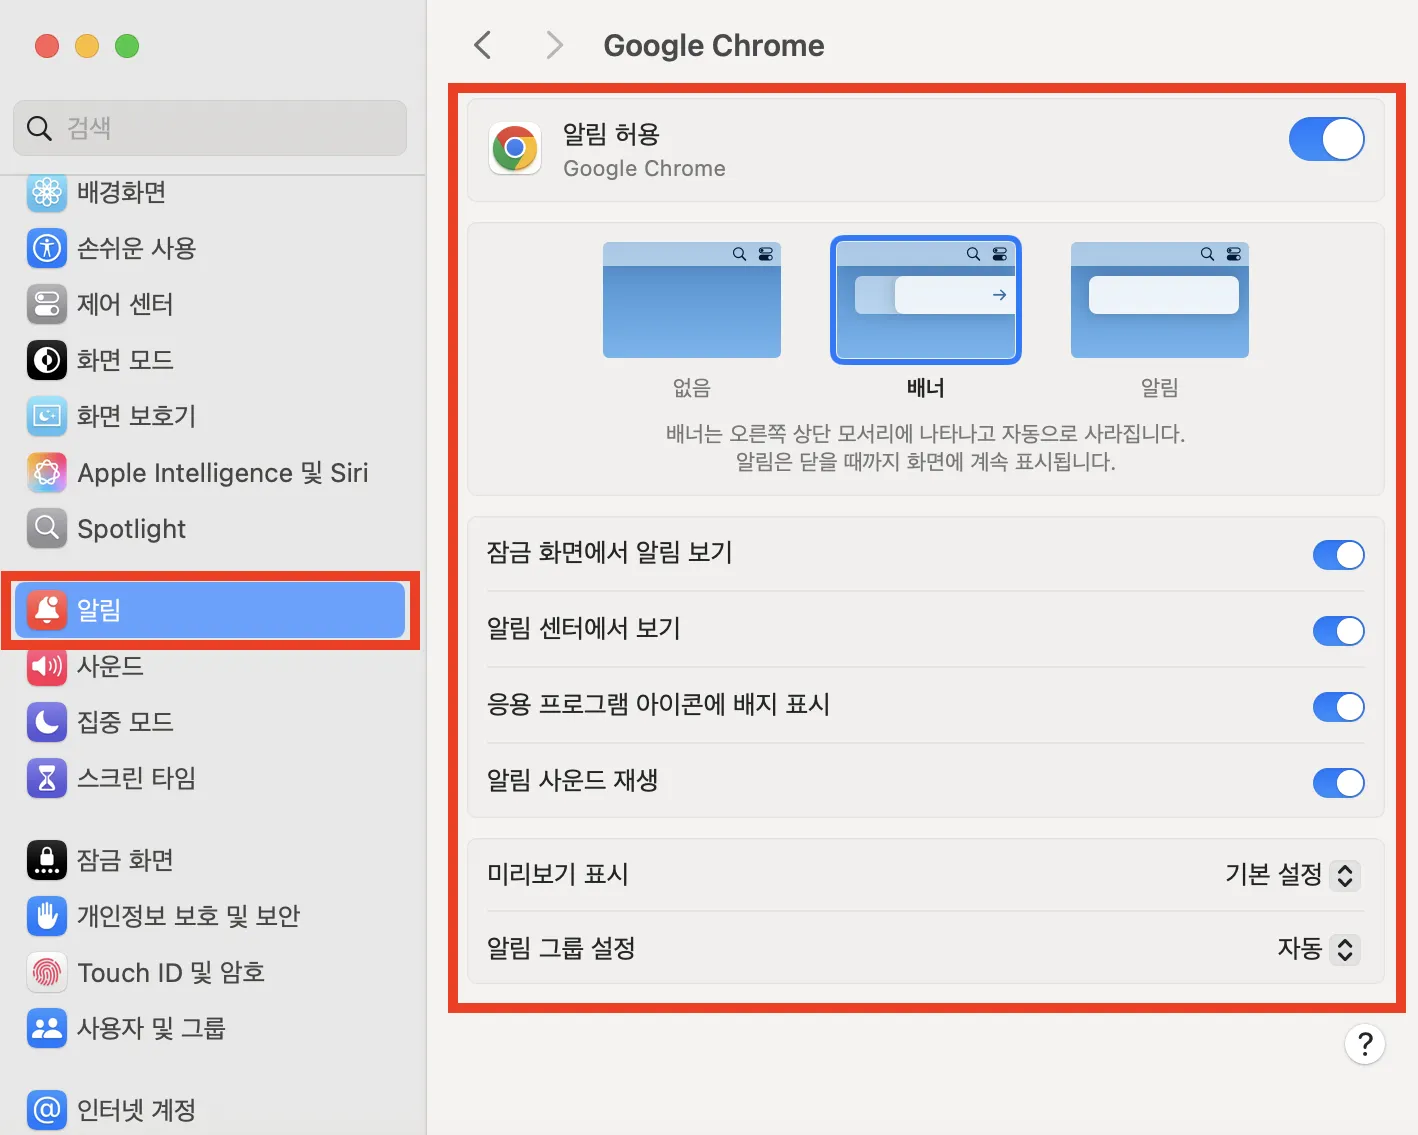Open 제어 센터 settings
The width and height of the screenshot is (1418, 1135).
210,304
